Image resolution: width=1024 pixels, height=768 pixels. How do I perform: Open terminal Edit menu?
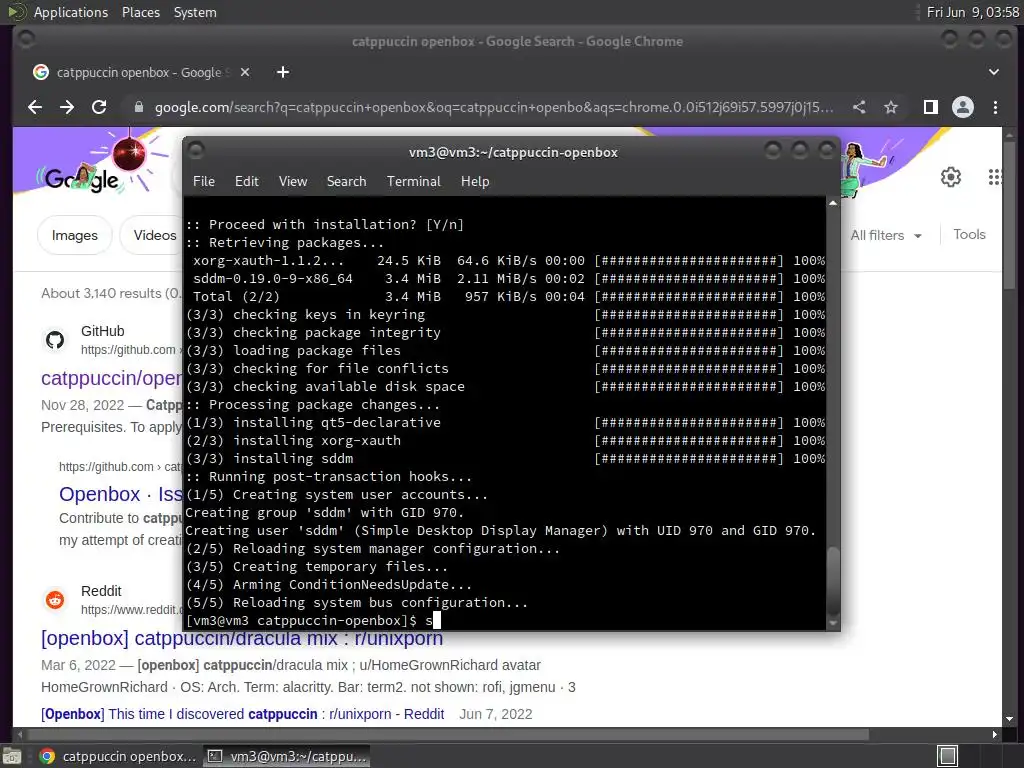coord(247,181)
